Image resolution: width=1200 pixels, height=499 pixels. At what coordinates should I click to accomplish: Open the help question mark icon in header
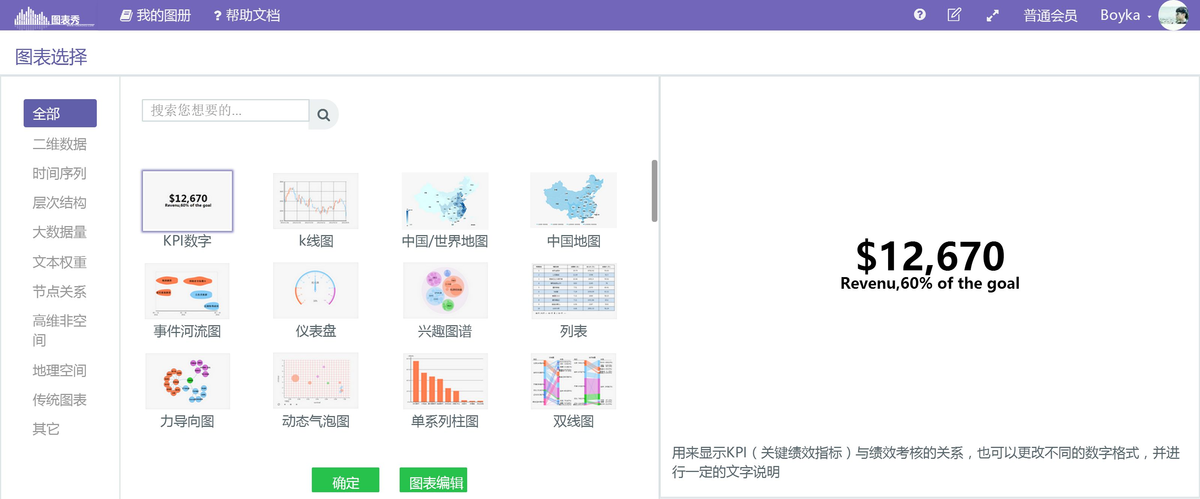920,15
